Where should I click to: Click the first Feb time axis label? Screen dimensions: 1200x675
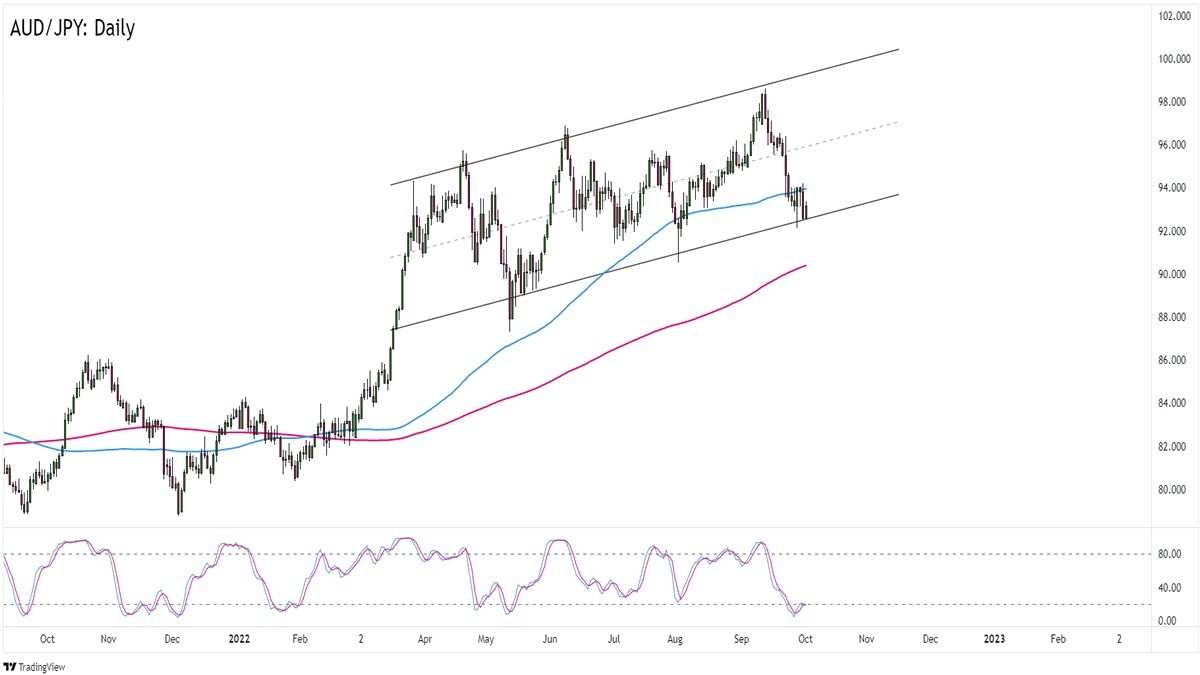coord(299,639)
